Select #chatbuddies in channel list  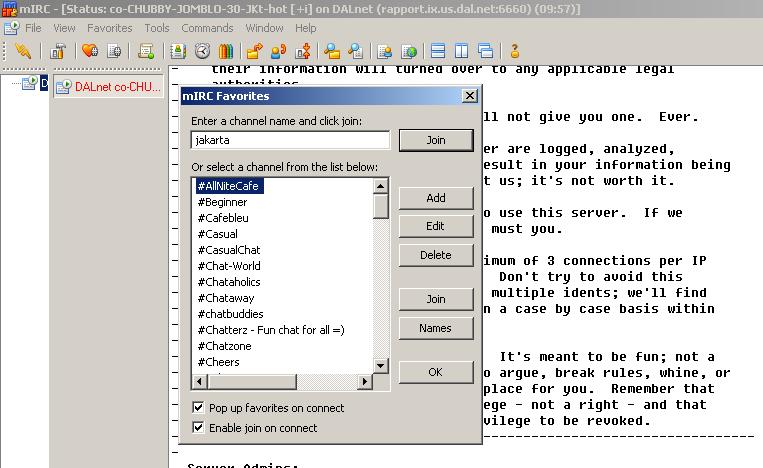230,314
